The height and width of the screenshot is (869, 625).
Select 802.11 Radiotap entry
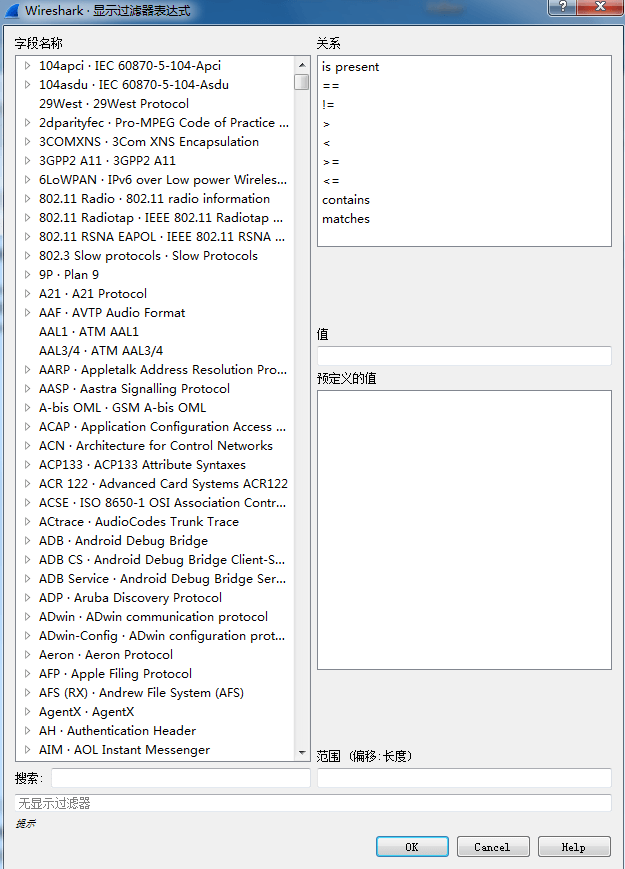[x=161, y=217]
